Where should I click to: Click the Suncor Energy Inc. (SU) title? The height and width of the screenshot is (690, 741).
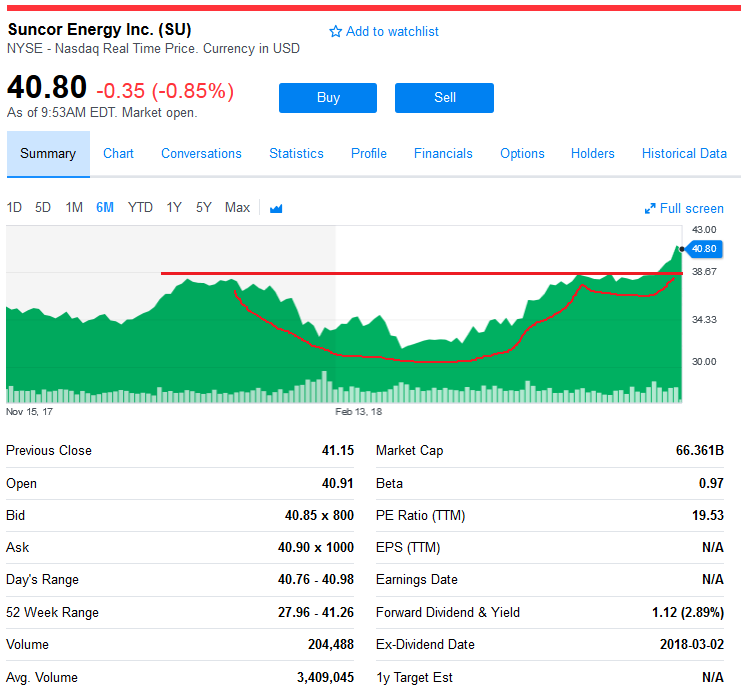[x=100, y=29]
